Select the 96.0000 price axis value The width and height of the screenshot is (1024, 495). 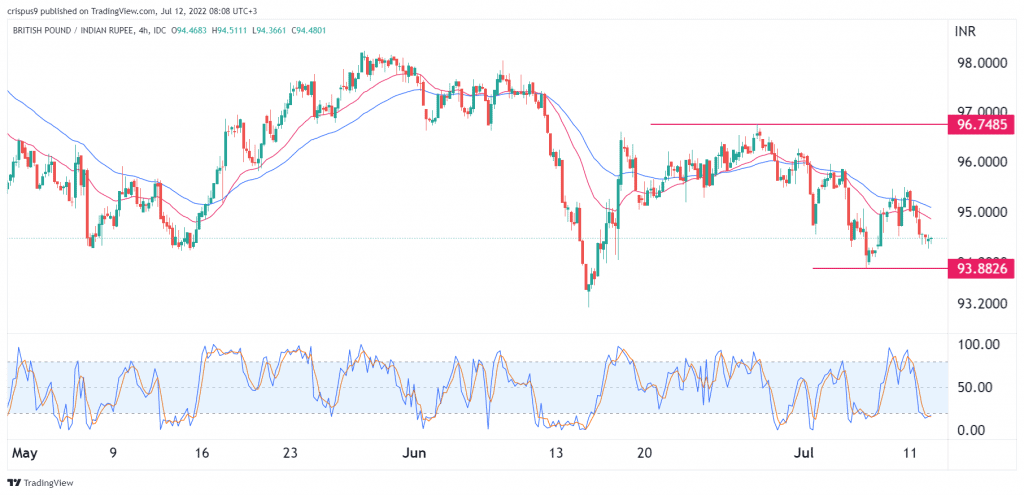coord(982,162)
